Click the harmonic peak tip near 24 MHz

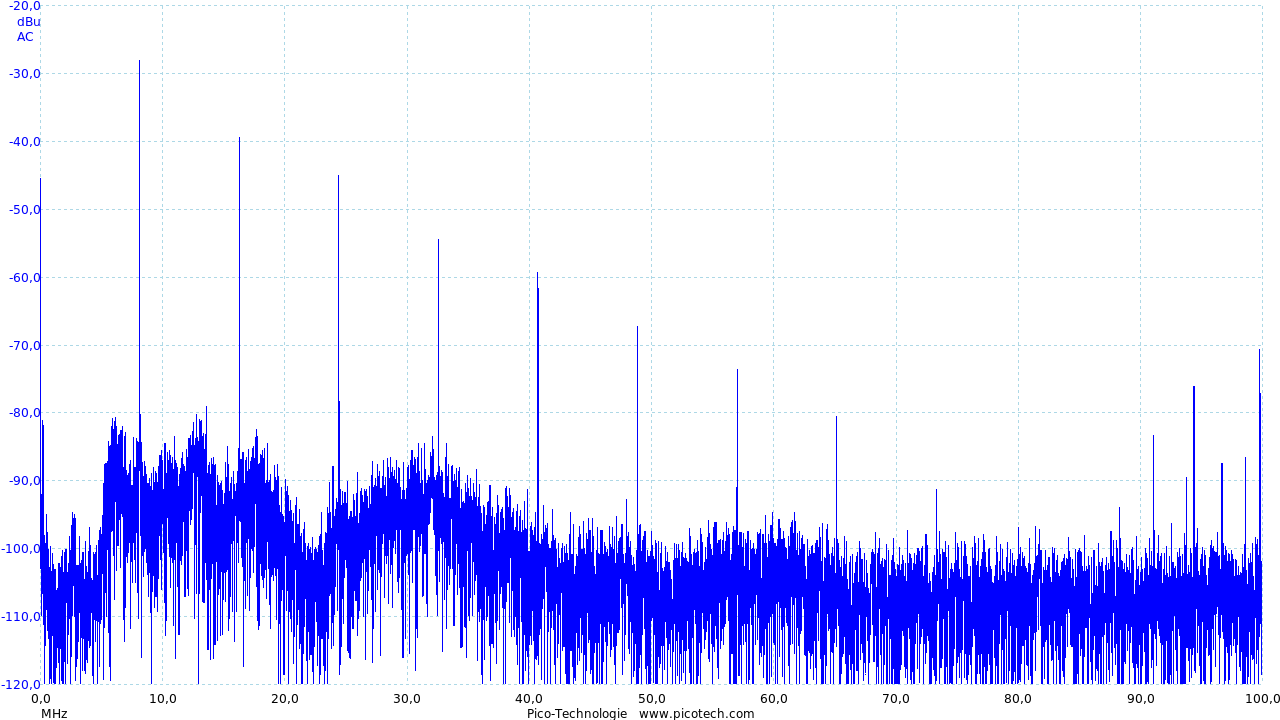[338, 176]
